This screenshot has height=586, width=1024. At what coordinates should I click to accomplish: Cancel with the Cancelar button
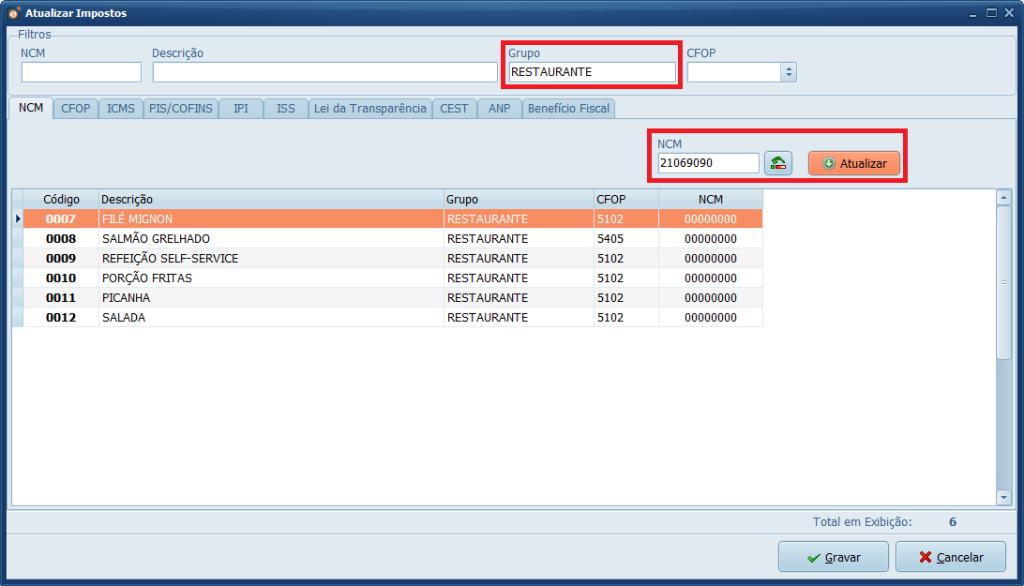(x=950, y=557)
